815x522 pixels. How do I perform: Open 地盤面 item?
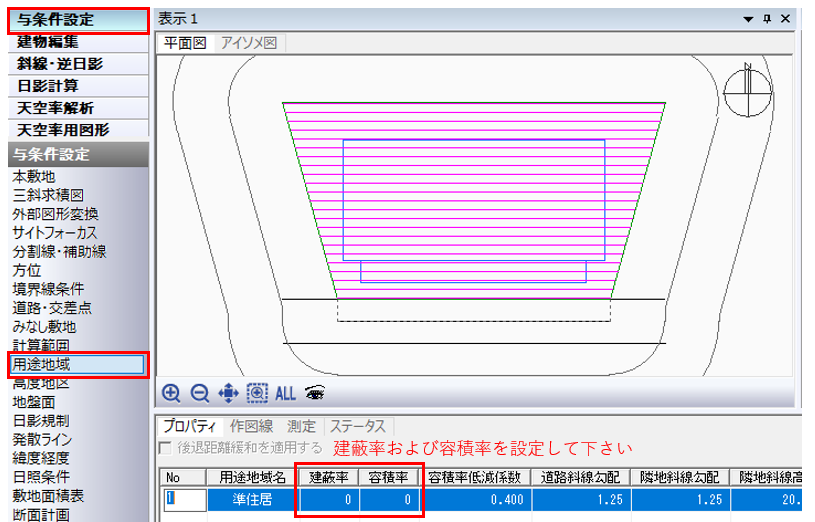tap(34, 402)
